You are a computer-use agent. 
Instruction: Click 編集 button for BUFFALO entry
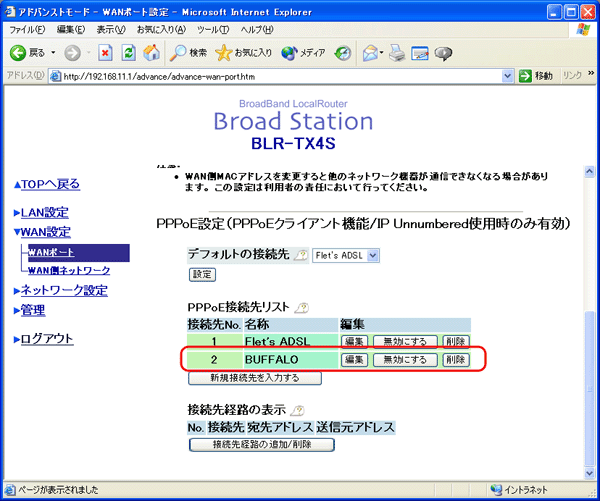click(x=355, y=359)
